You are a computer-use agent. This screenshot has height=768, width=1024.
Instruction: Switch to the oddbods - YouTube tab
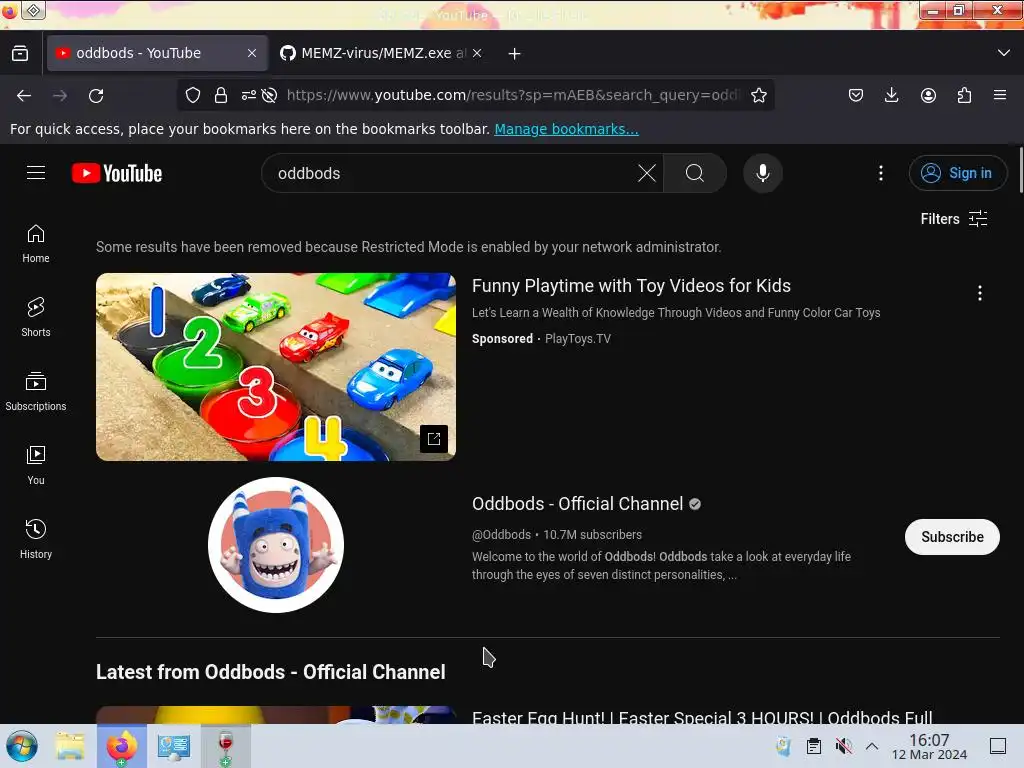157,53
